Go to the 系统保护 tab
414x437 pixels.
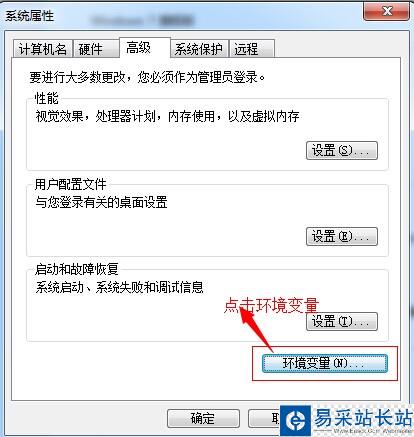pos(199,49)
